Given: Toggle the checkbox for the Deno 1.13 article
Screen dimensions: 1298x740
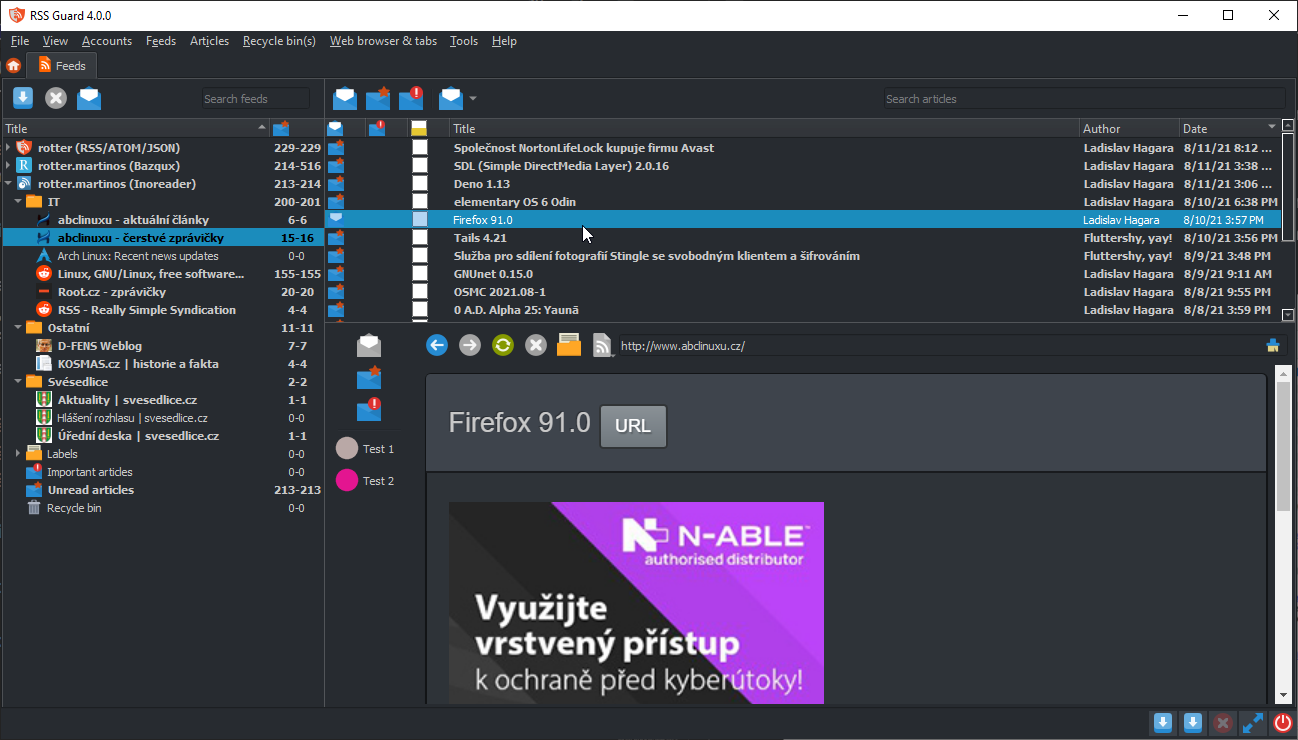Looking at the screenshot, I should coord(420,184).
